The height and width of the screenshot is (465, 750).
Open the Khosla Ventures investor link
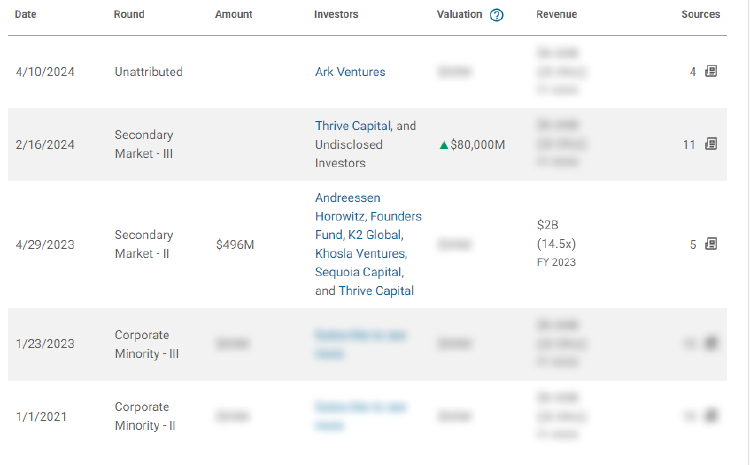tap(360, 254)
